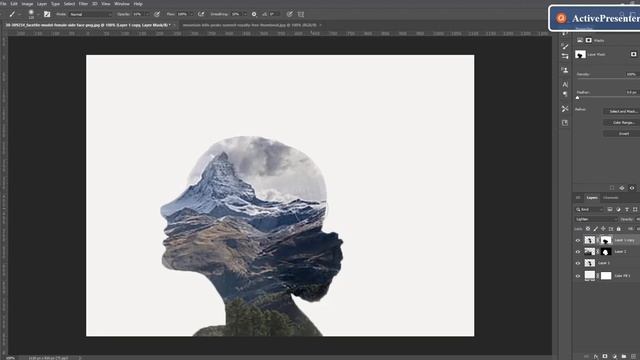Hide the Layer 1 copy layer
Image resolution: width=640 pixels, height=360 pixels.
tap(578, 240)
